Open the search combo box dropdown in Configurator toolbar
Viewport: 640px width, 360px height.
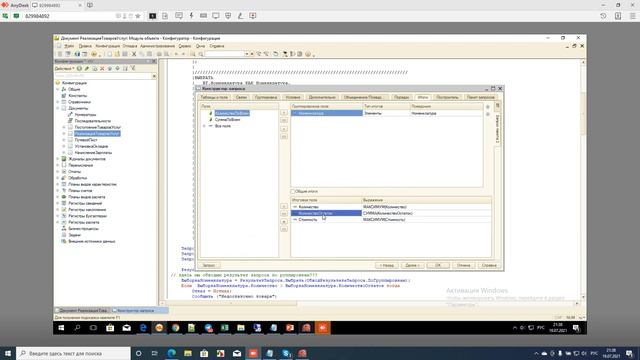click(x=247, y=54)
